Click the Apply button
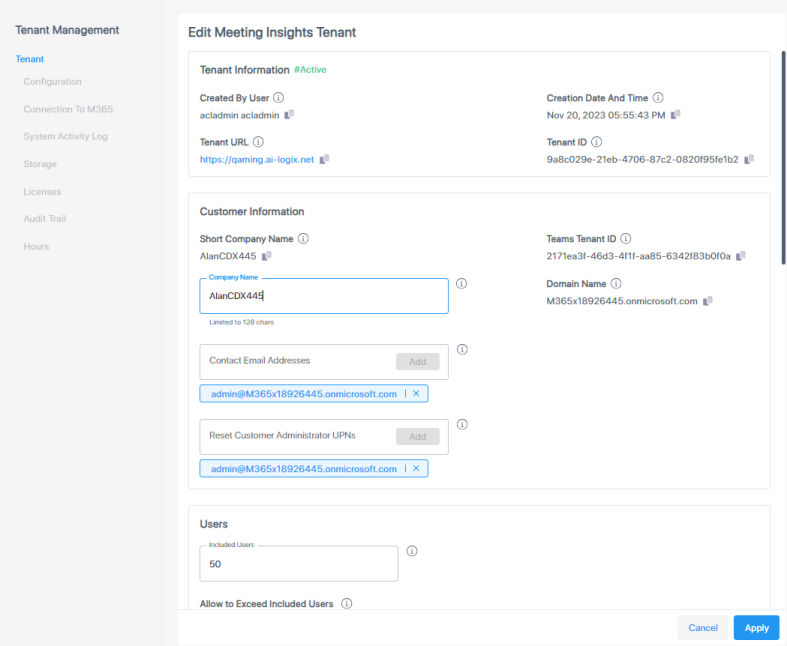 click(x=756, y=628)
